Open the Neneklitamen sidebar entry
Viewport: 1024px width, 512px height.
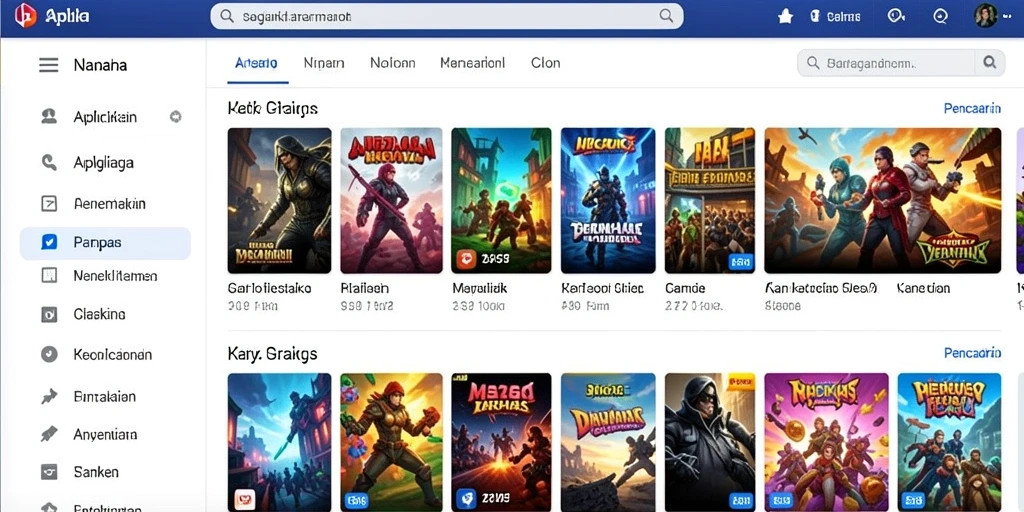(x=105, y=276)
